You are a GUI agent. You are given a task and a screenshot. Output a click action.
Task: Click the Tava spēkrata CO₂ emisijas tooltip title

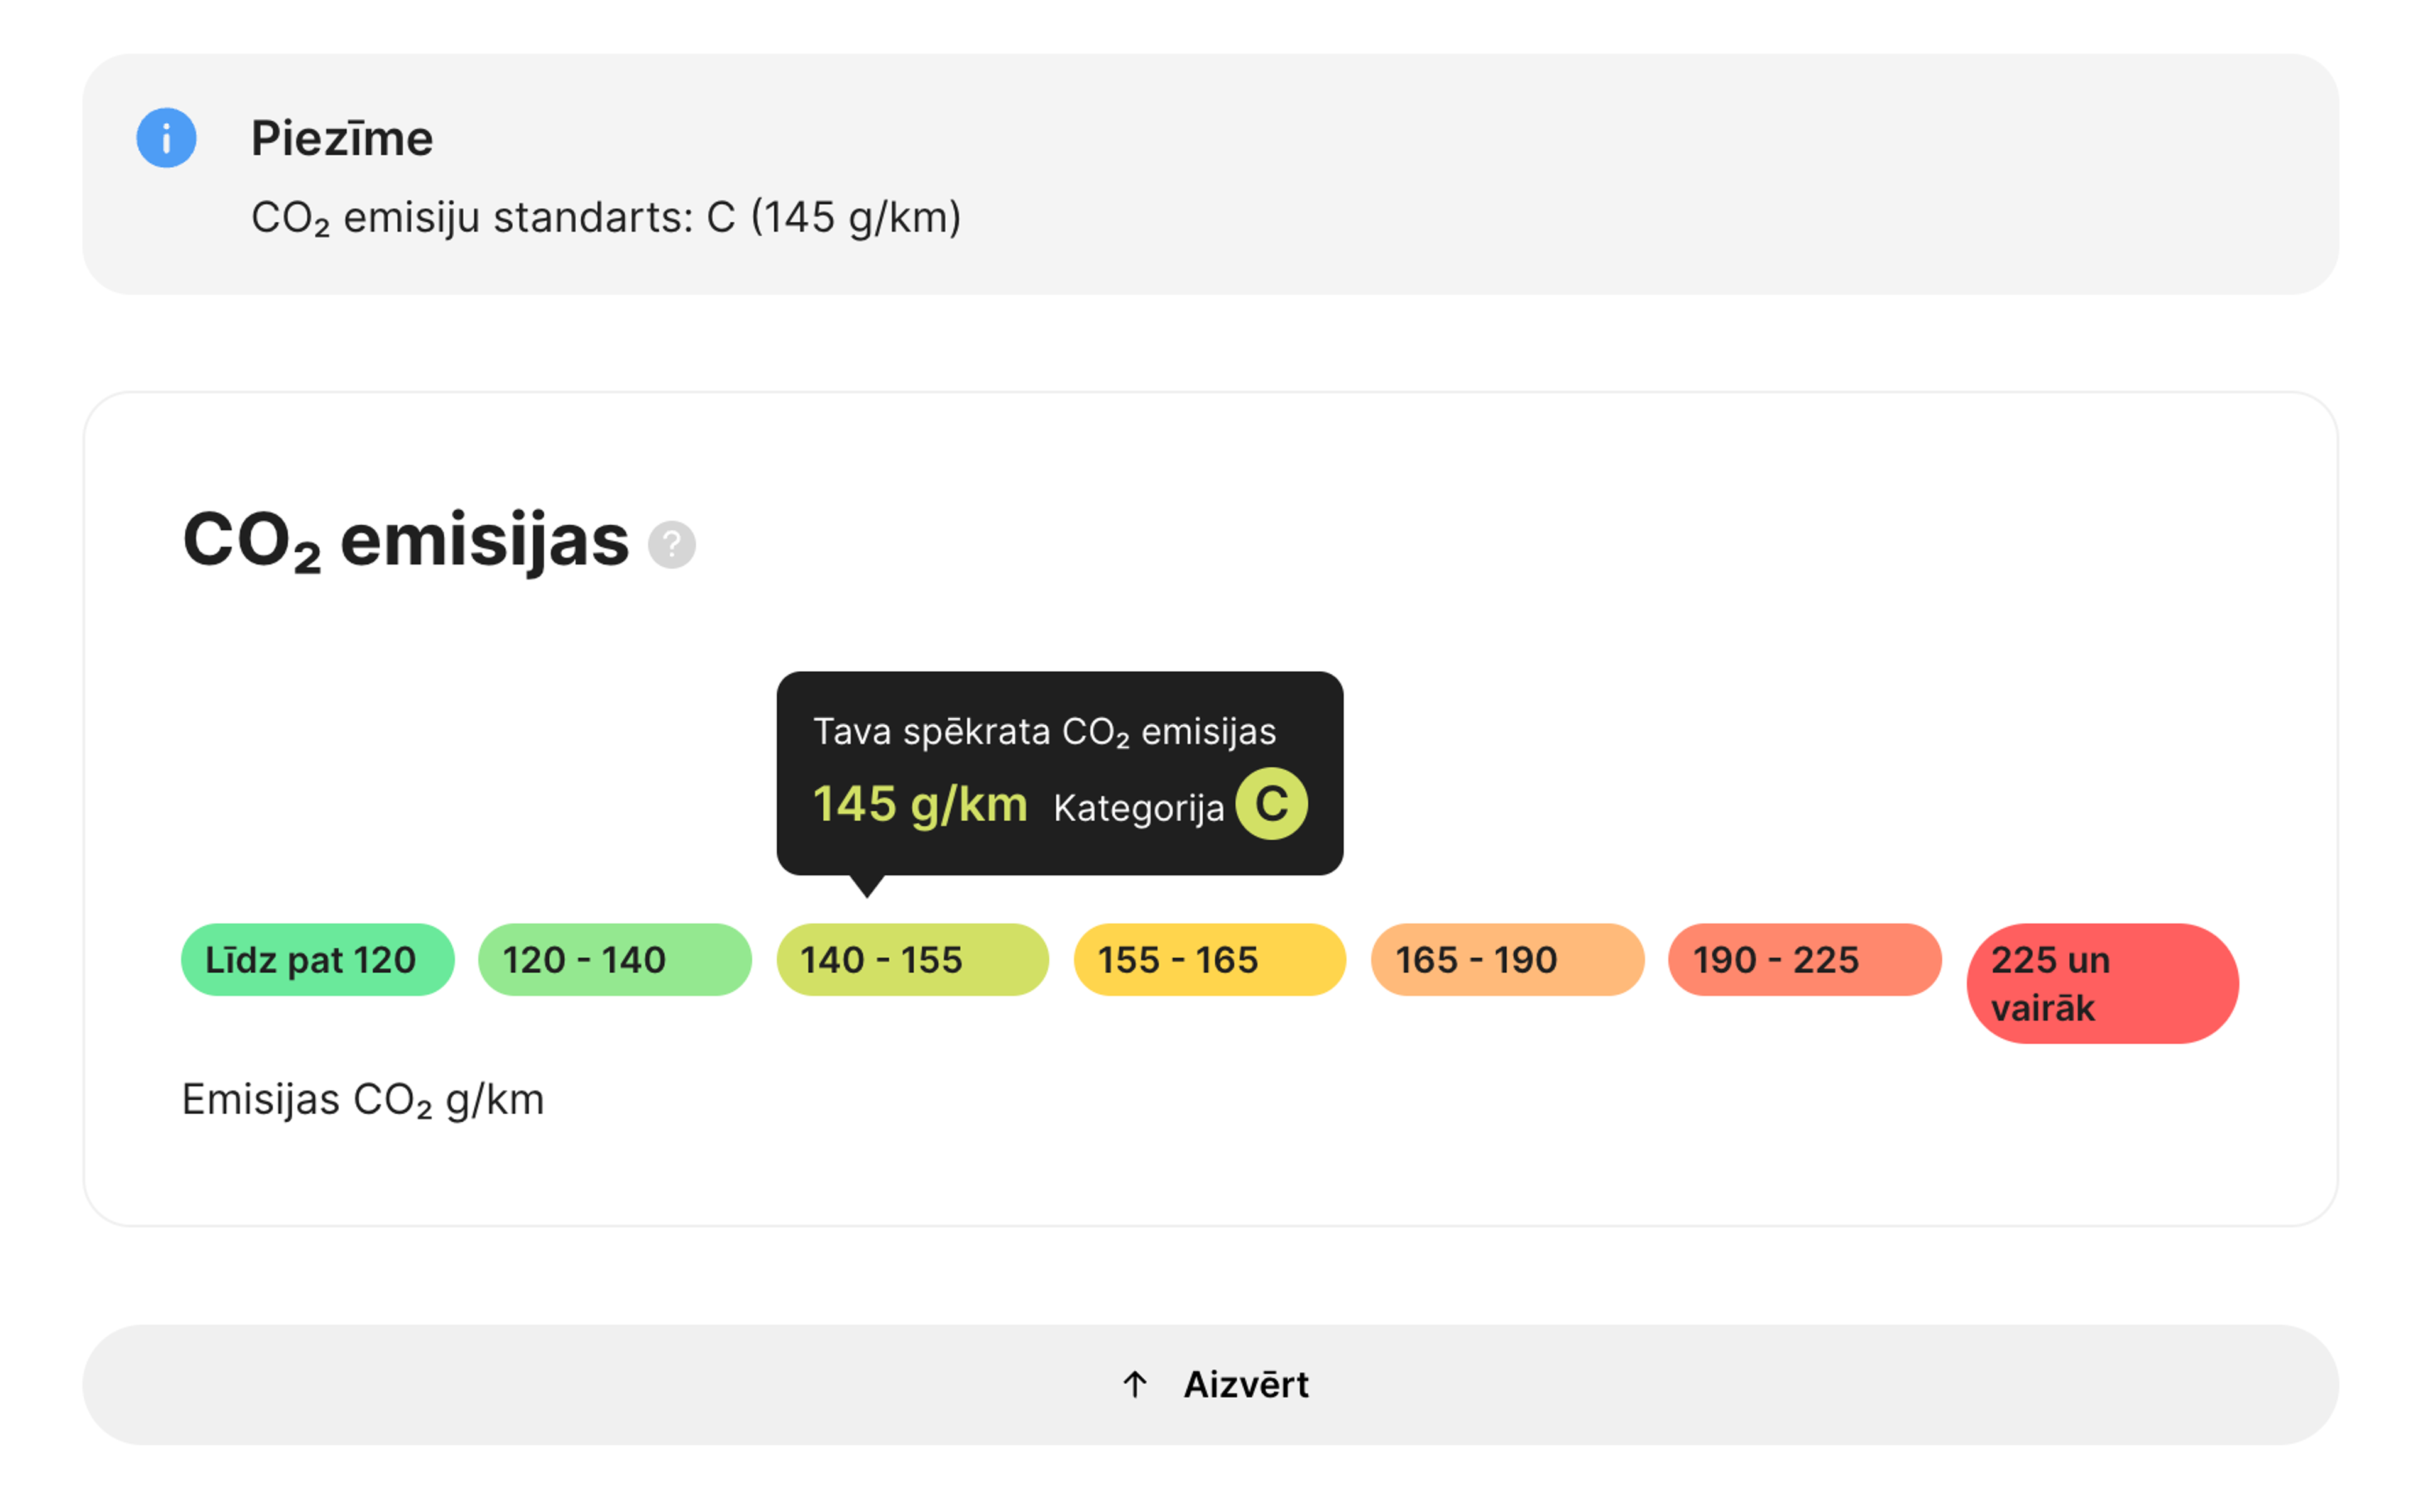[x=1044, y=732]
